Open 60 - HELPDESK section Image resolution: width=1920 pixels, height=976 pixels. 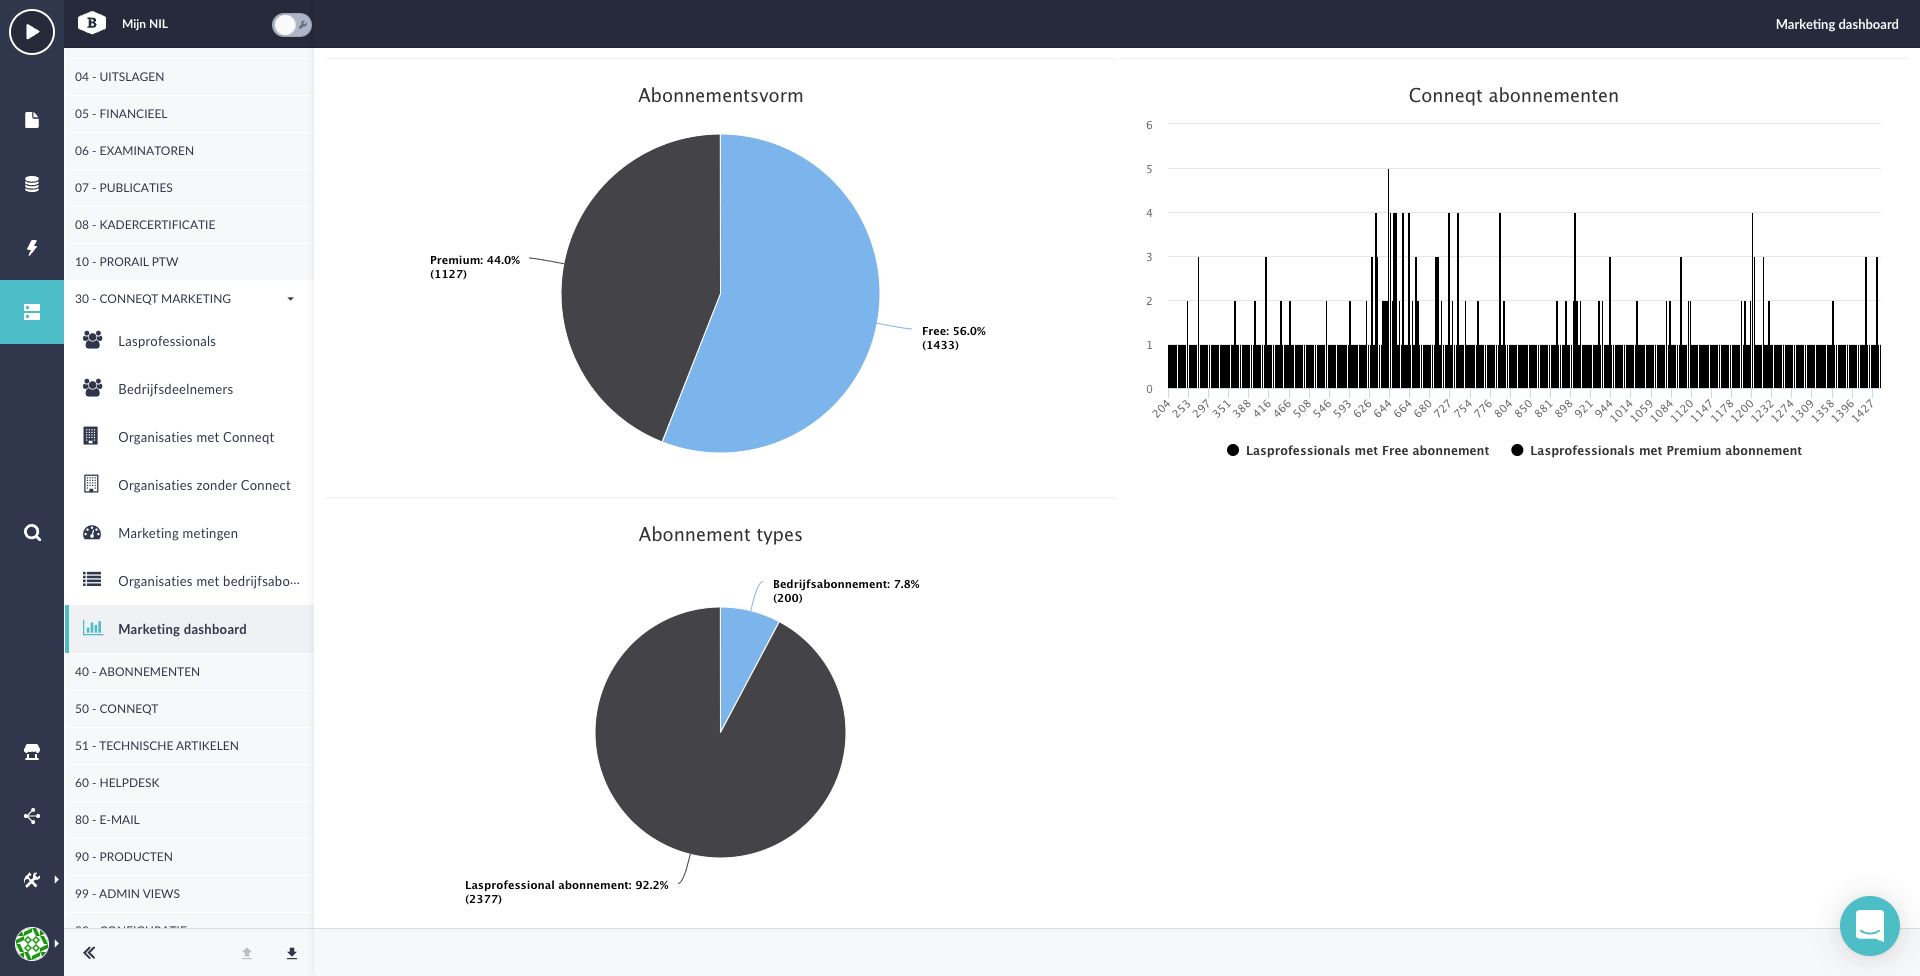(x=189, y=783)
